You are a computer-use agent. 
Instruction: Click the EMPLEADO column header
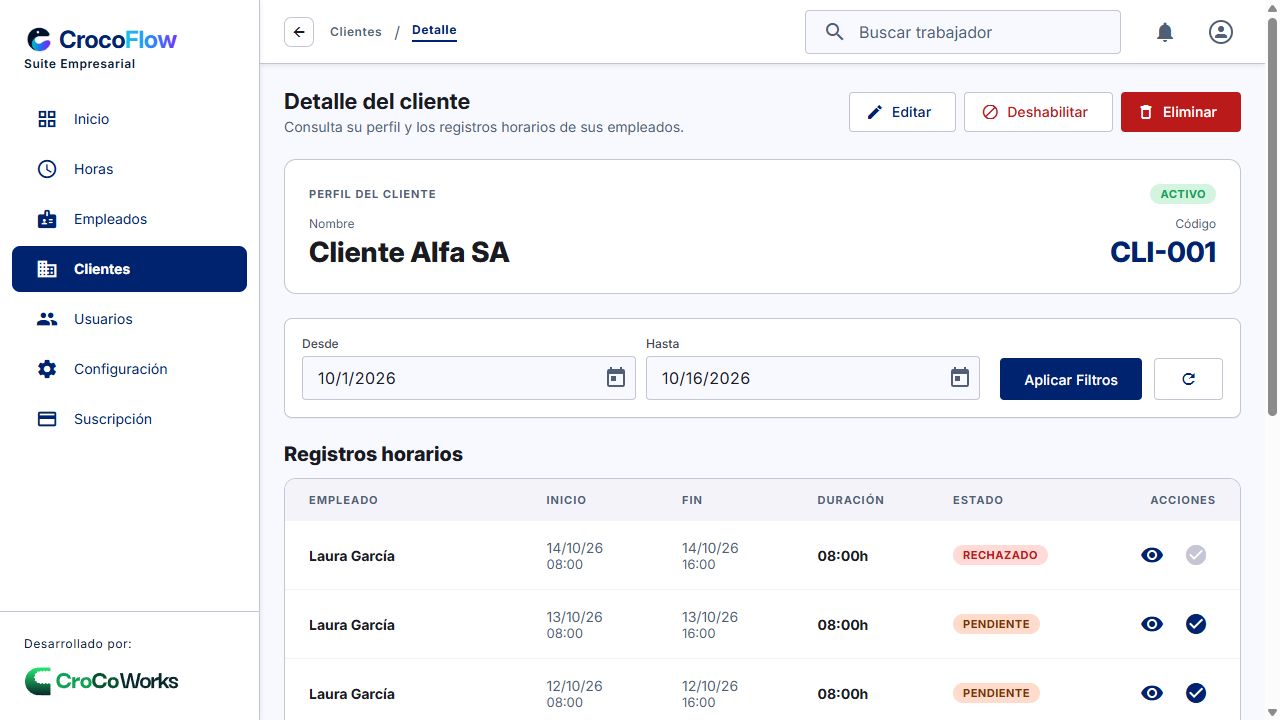coord(343,500)
